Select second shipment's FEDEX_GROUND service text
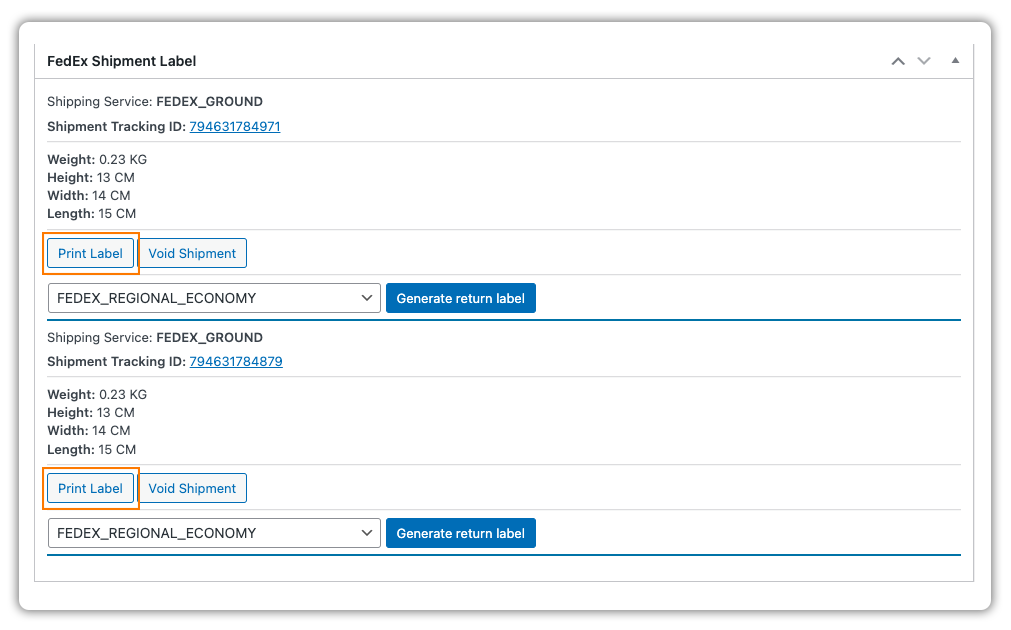 tap(210, 337)
